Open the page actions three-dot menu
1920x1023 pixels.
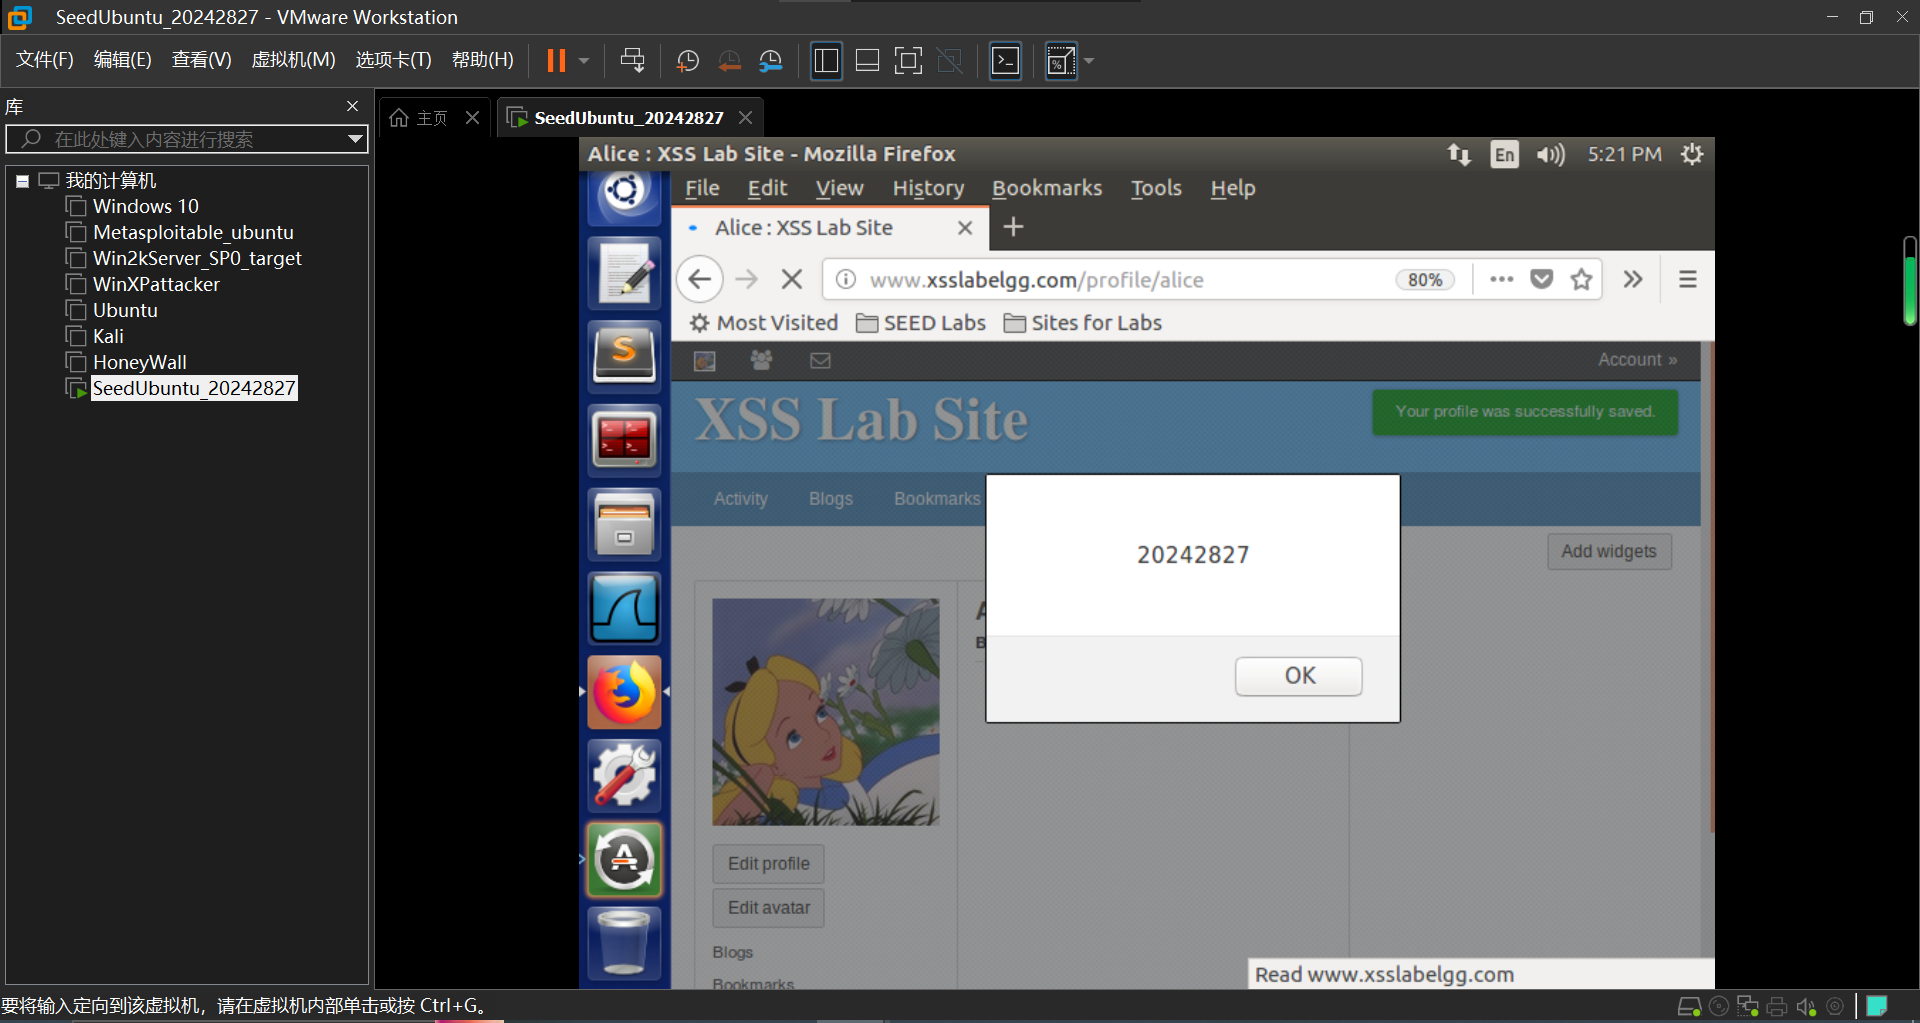tap(1501, 279)
